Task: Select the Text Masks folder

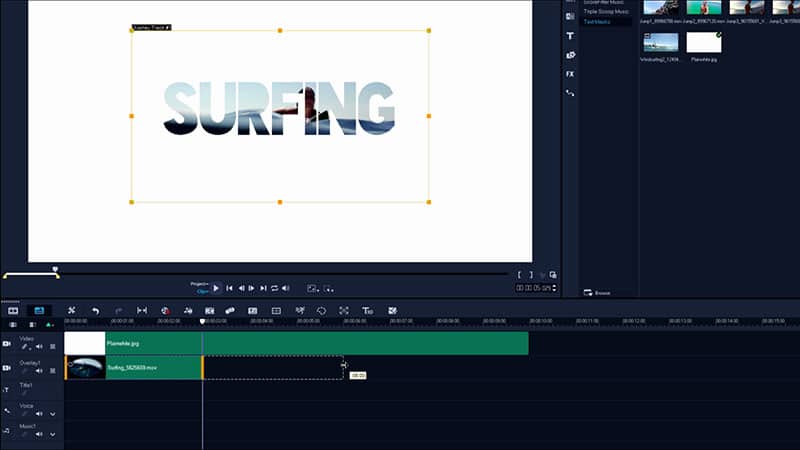Action: tap(597, 22)
